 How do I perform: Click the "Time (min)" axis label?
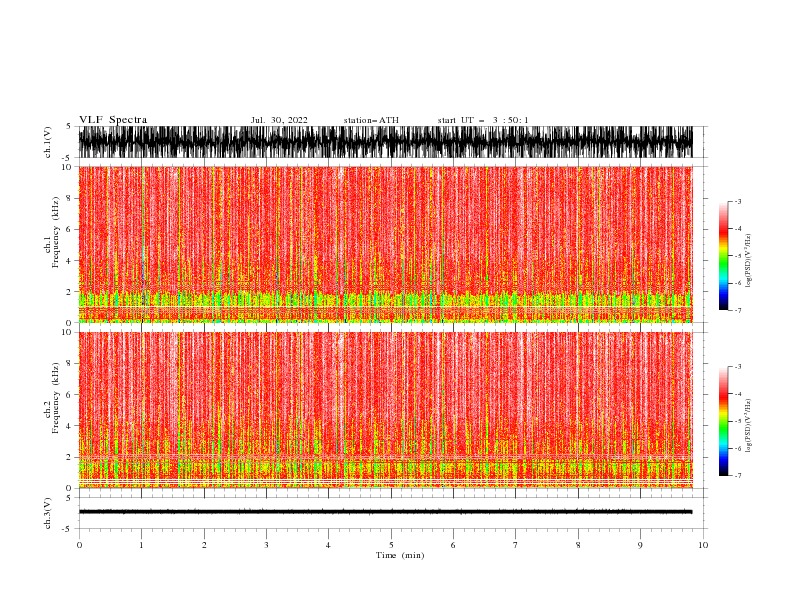[400, 555]
